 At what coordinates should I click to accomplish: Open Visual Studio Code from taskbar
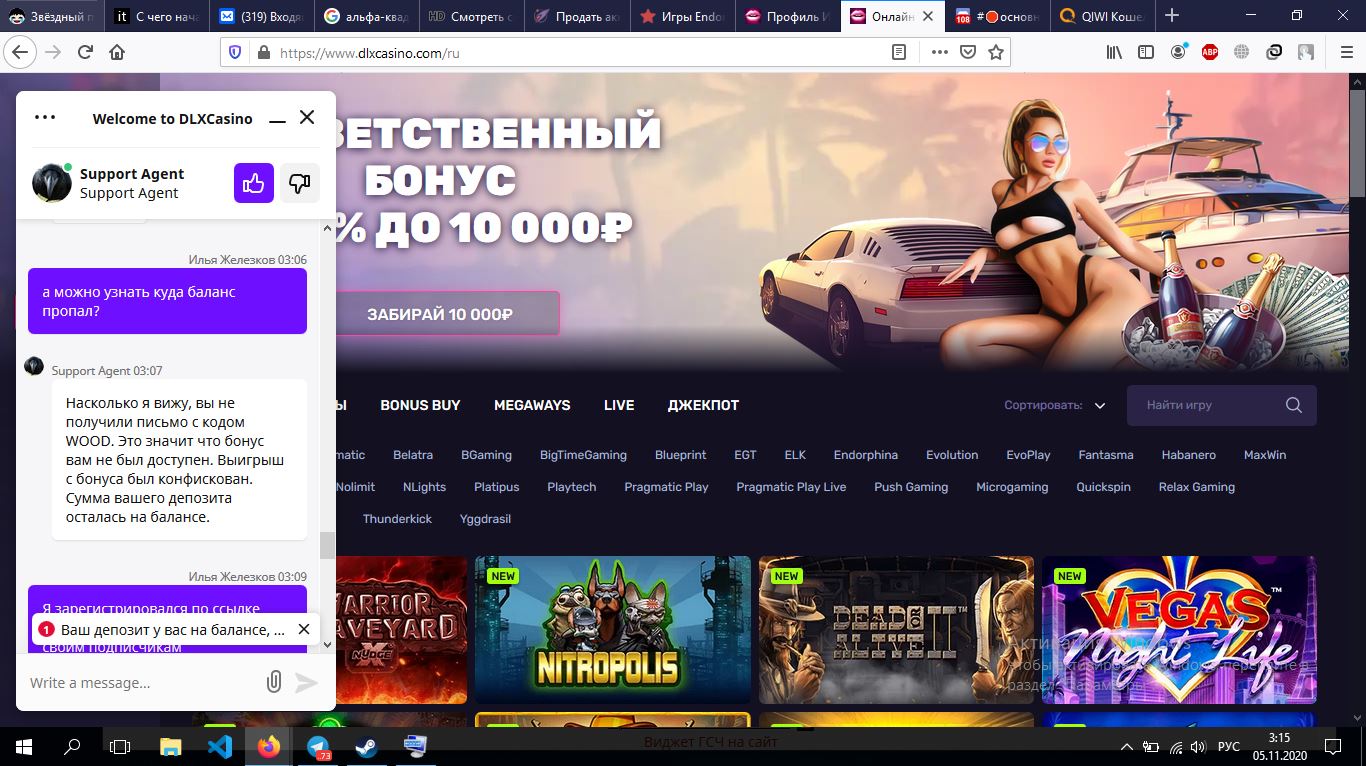click(220, 746)
